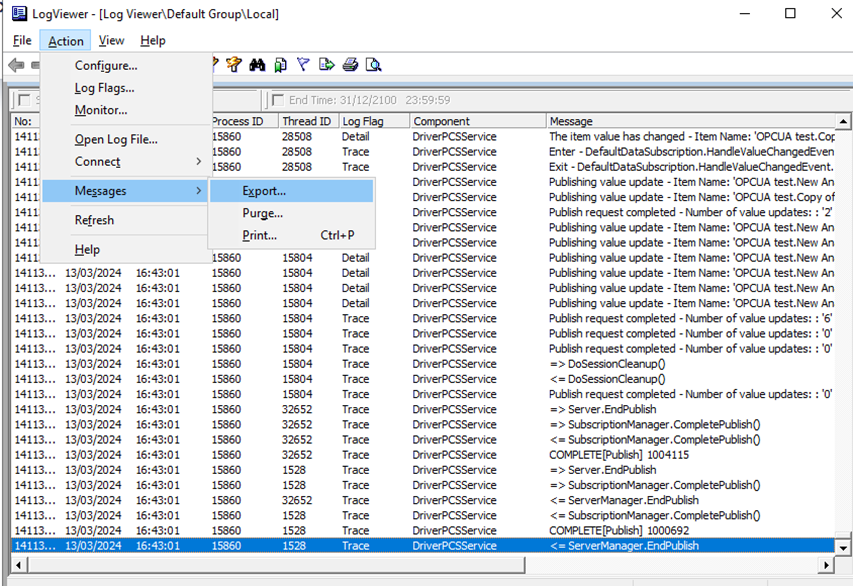This screenshot has width=853, height=586.
Task: Click horizontal scrollbar right arrow
Action: point(826,565)
